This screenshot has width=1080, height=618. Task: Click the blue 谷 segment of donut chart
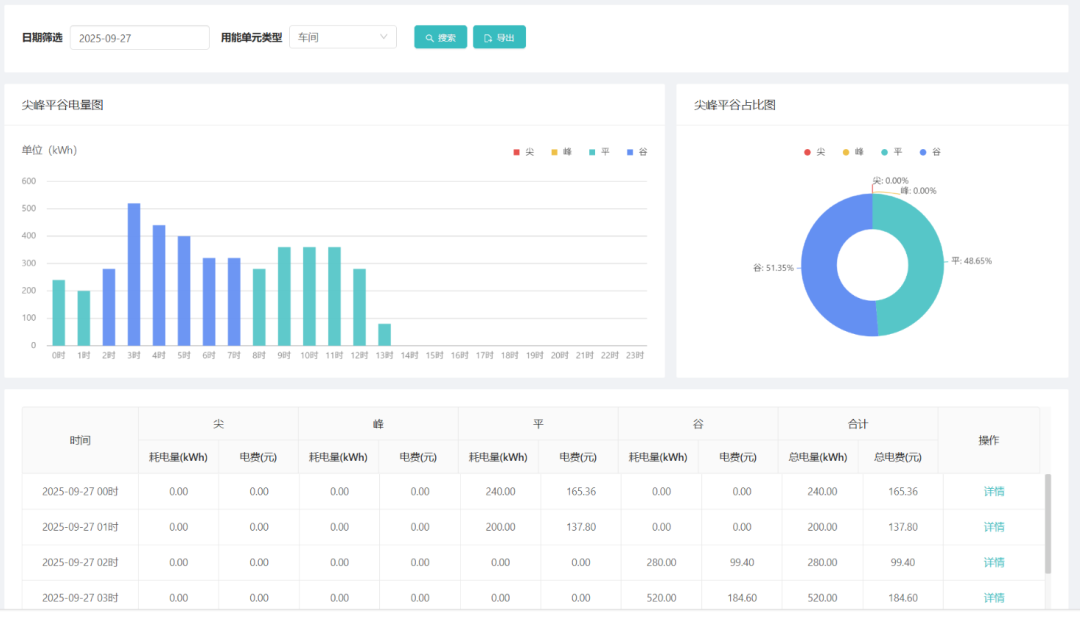(x=820, y=265)
